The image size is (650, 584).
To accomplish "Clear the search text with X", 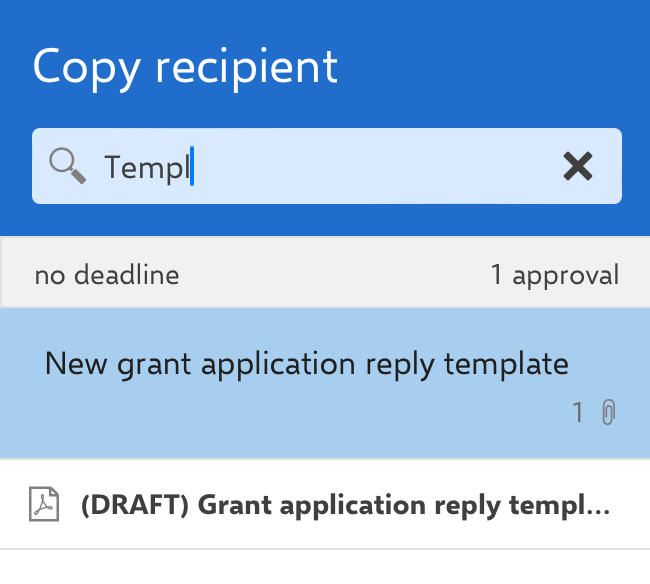I will 578,166.
